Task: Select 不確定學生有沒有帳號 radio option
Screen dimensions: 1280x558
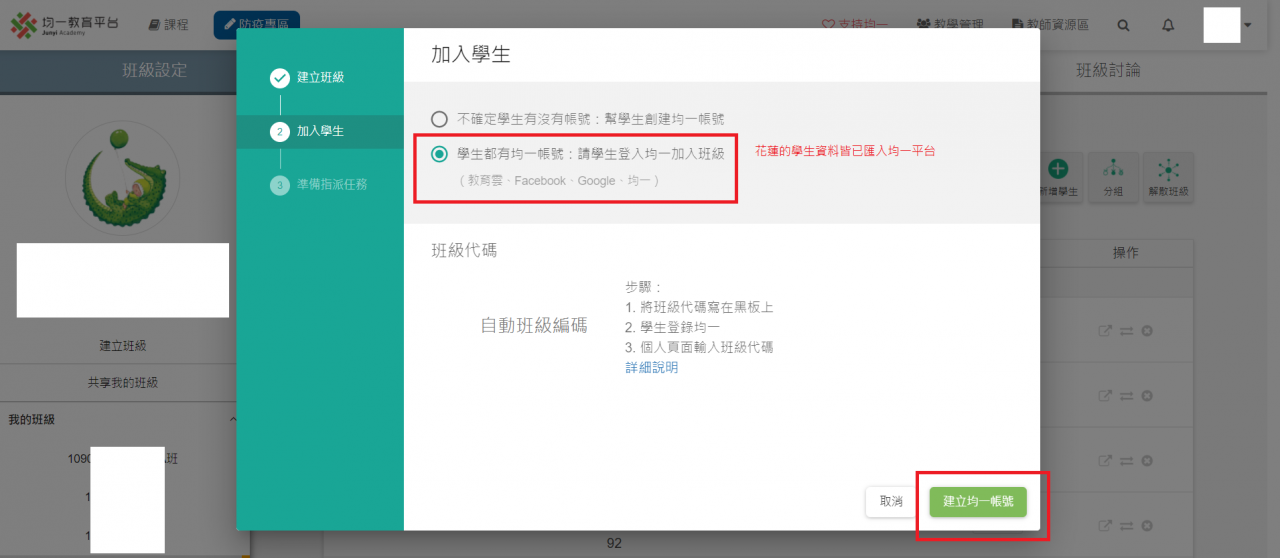Action: pos(439,118)
